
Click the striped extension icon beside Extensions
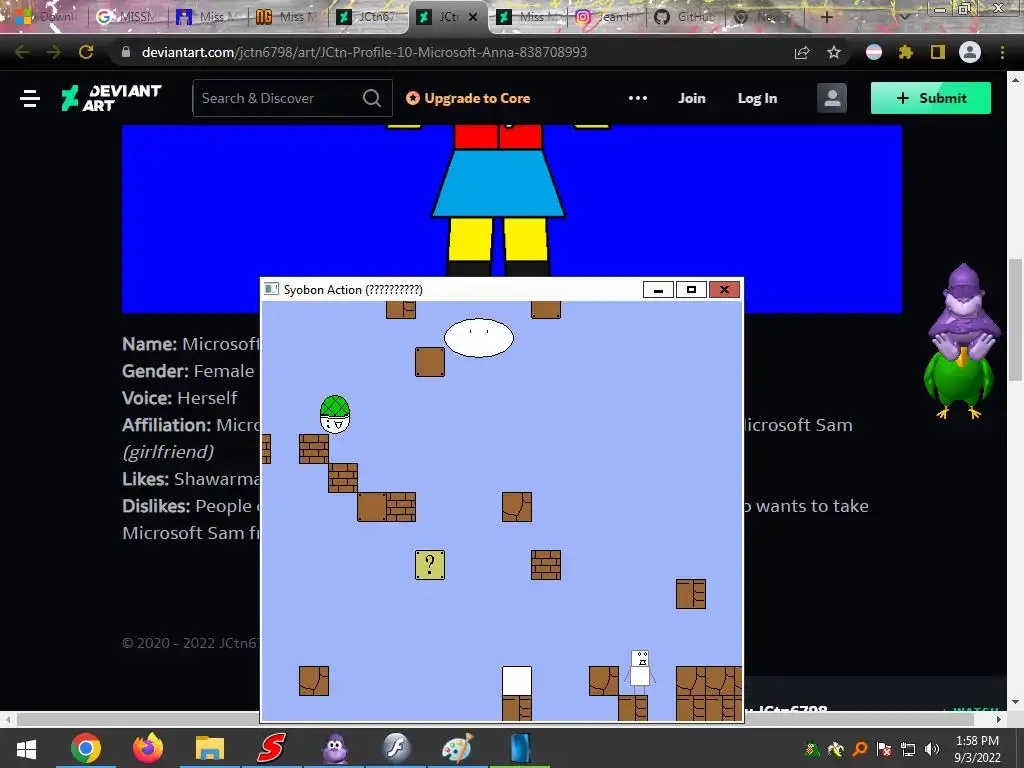tap(874, 52)
